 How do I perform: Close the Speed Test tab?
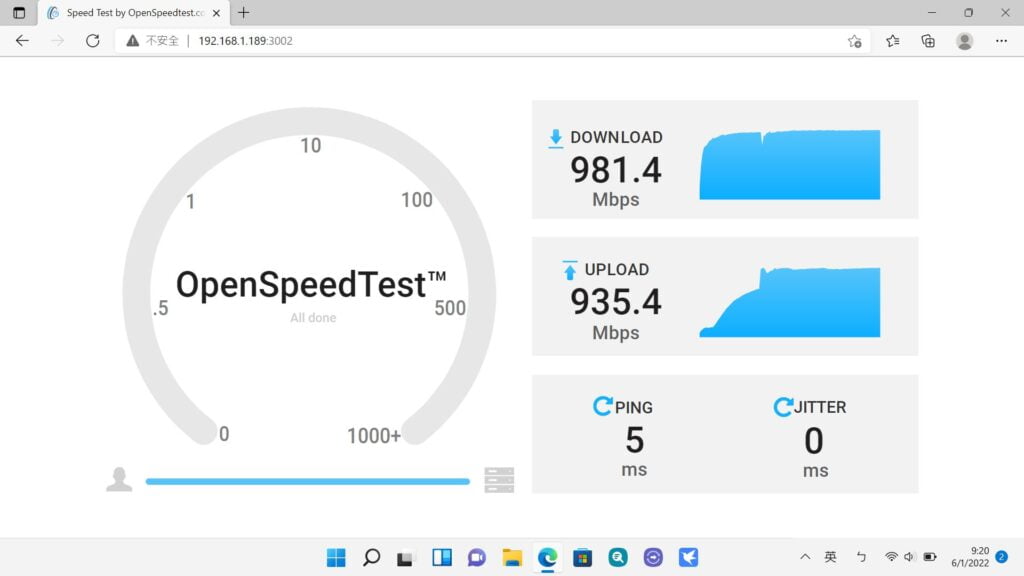tap(216, 12)
